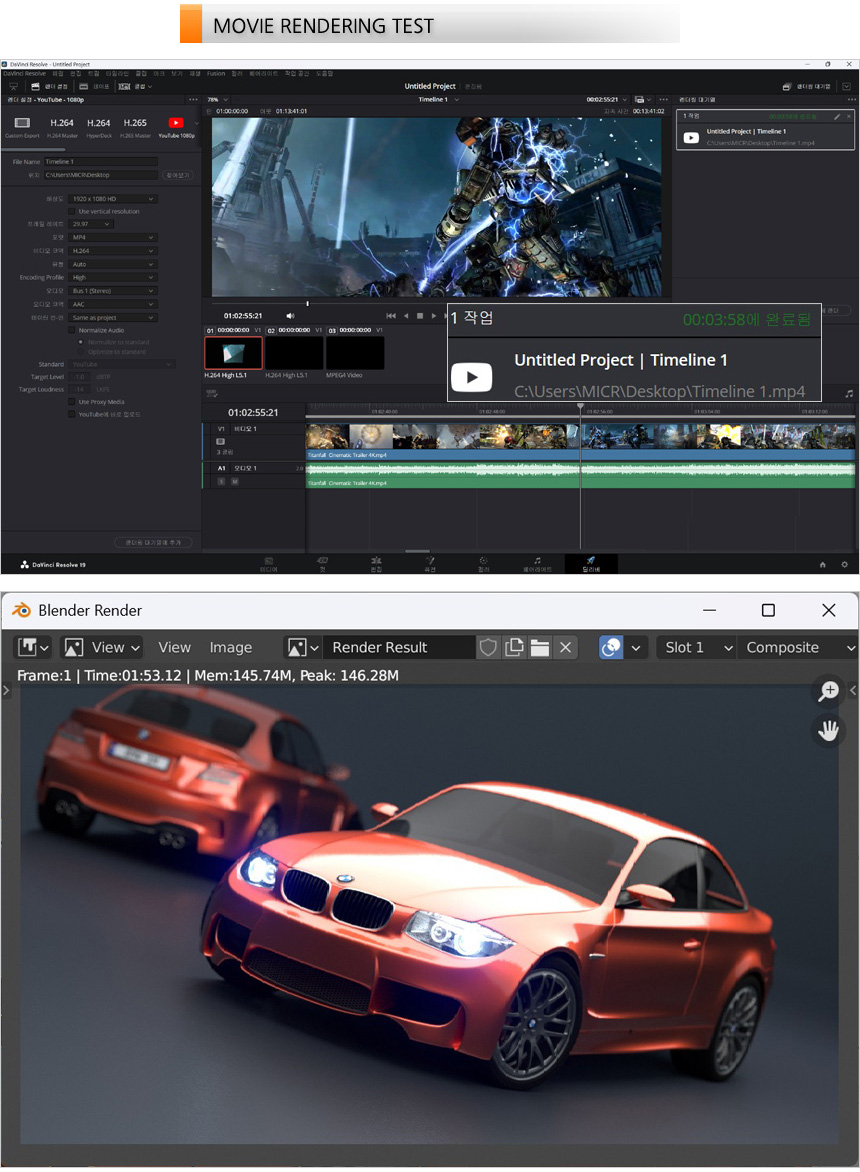Open the Fusion menu in the menu bar
This screenshot has height=1172, width=860.
(216, 73)
